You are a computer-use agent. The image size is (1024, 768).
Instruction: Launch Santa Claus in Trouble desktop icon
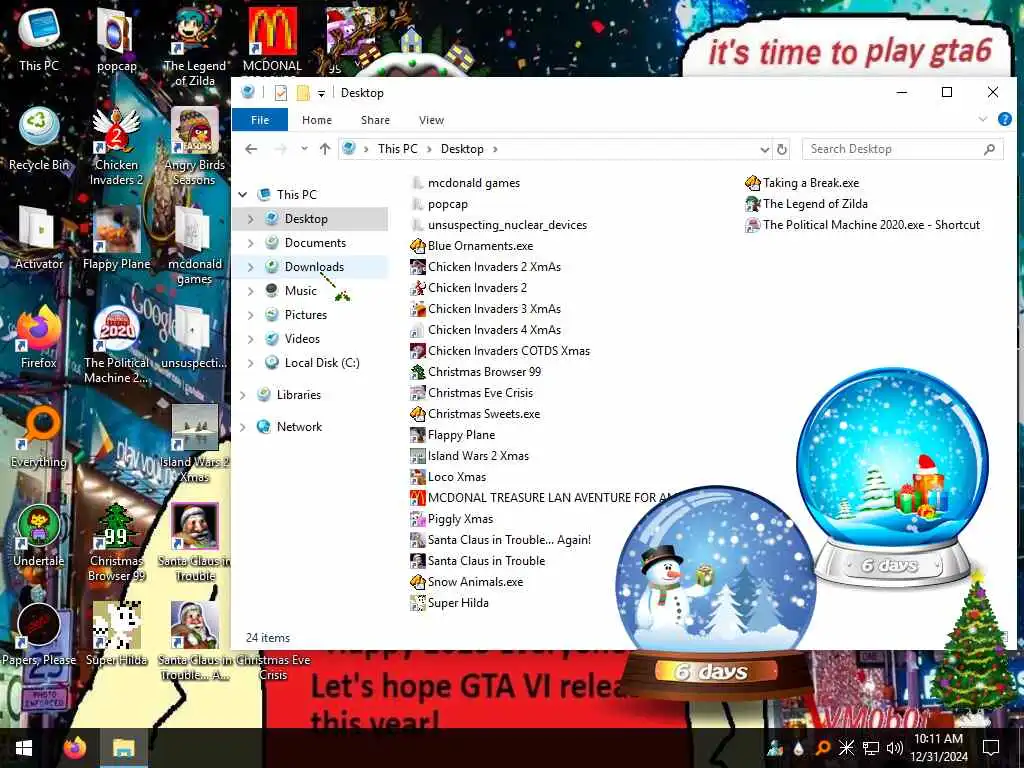click(x=194, y=542)
